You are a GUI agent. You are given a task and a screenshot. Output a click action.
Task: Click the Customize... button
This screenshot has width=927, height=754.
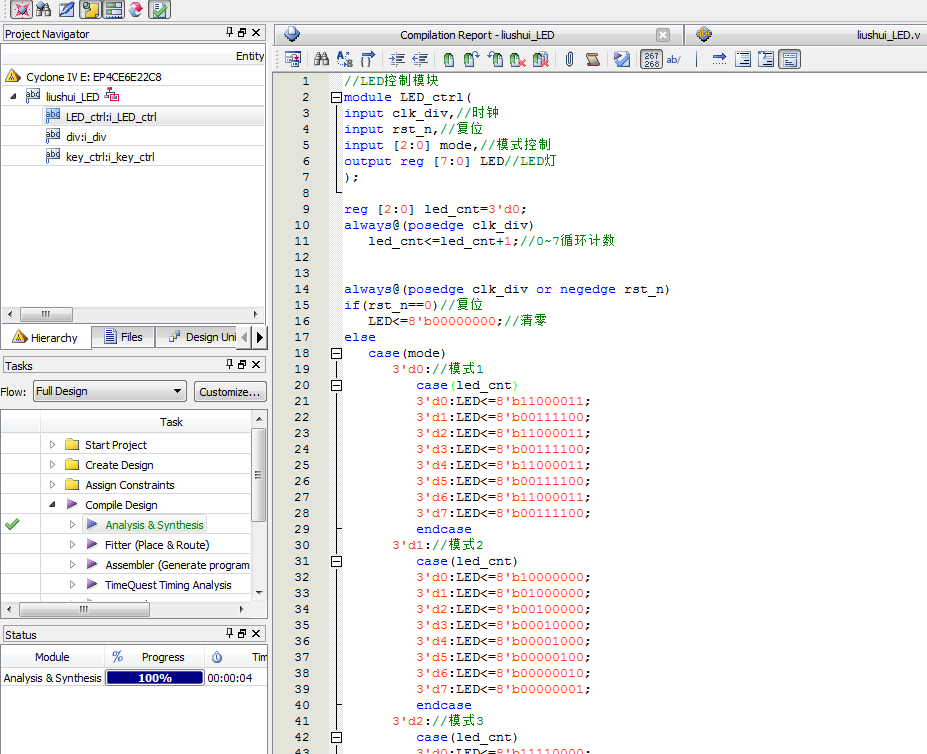coord(230,391)
